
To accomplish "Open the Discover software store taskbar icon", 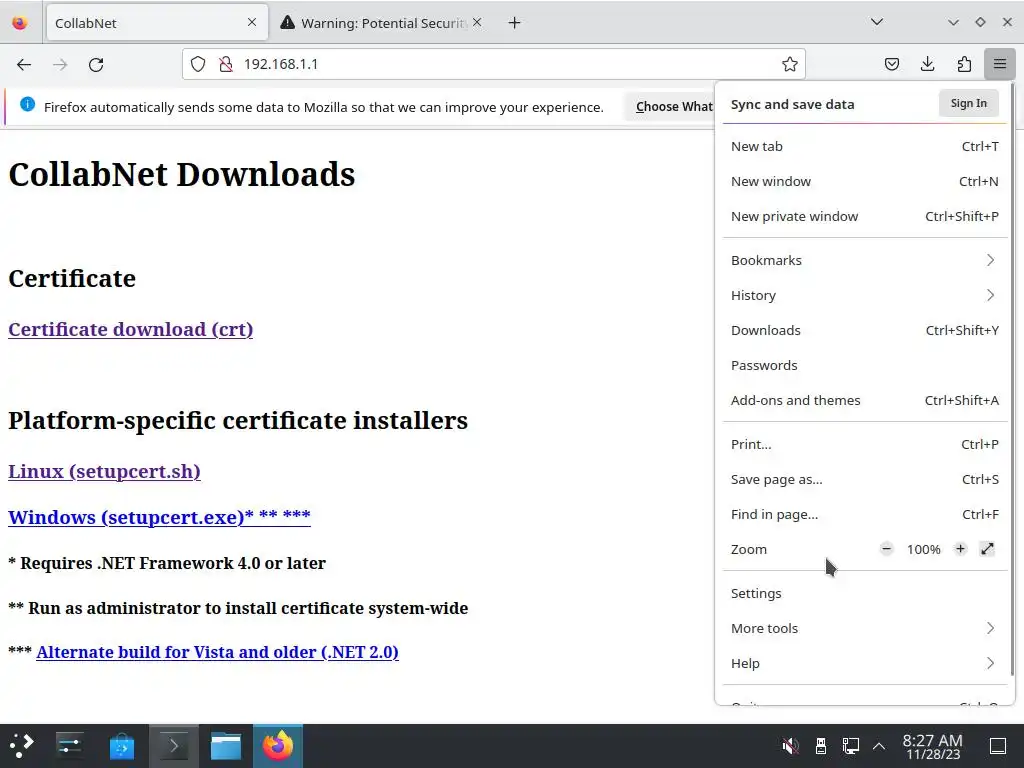I will (121, 746).
